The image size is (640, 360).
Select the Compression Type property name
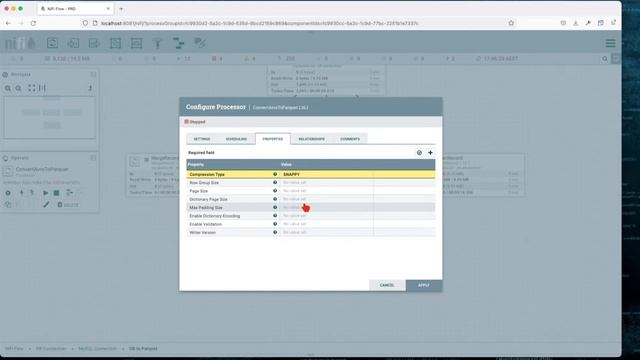pos(207,174)
